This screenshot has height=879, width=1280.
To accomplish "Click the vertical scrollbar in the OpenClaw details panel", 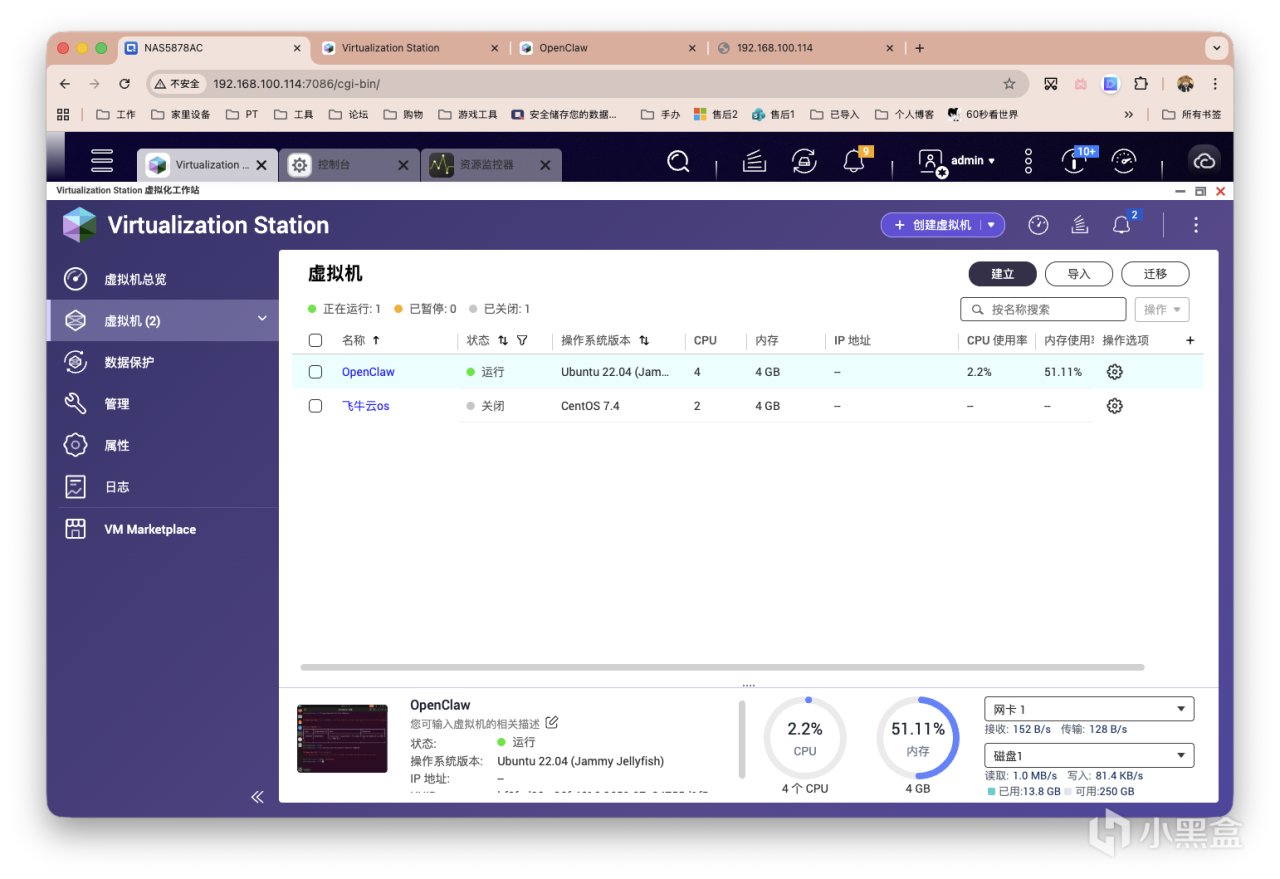I will (x=742, y=738).
